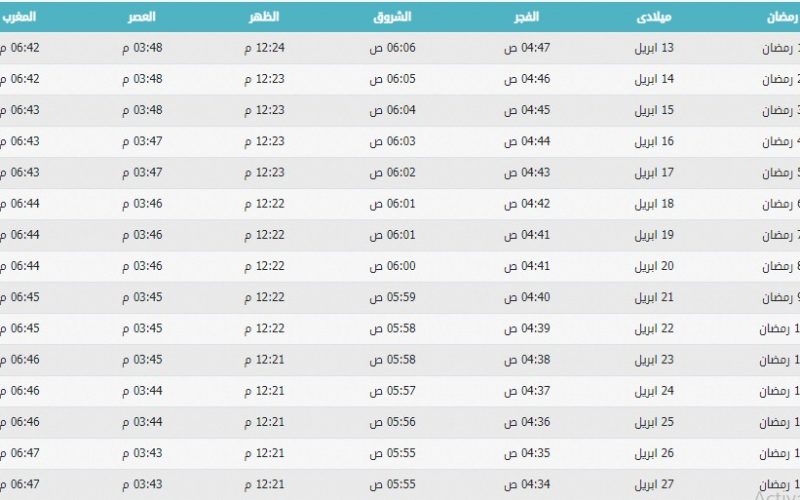Select the 27 ابريل date cell
This screenshot has width=800, height=500.
pos(654,484)
